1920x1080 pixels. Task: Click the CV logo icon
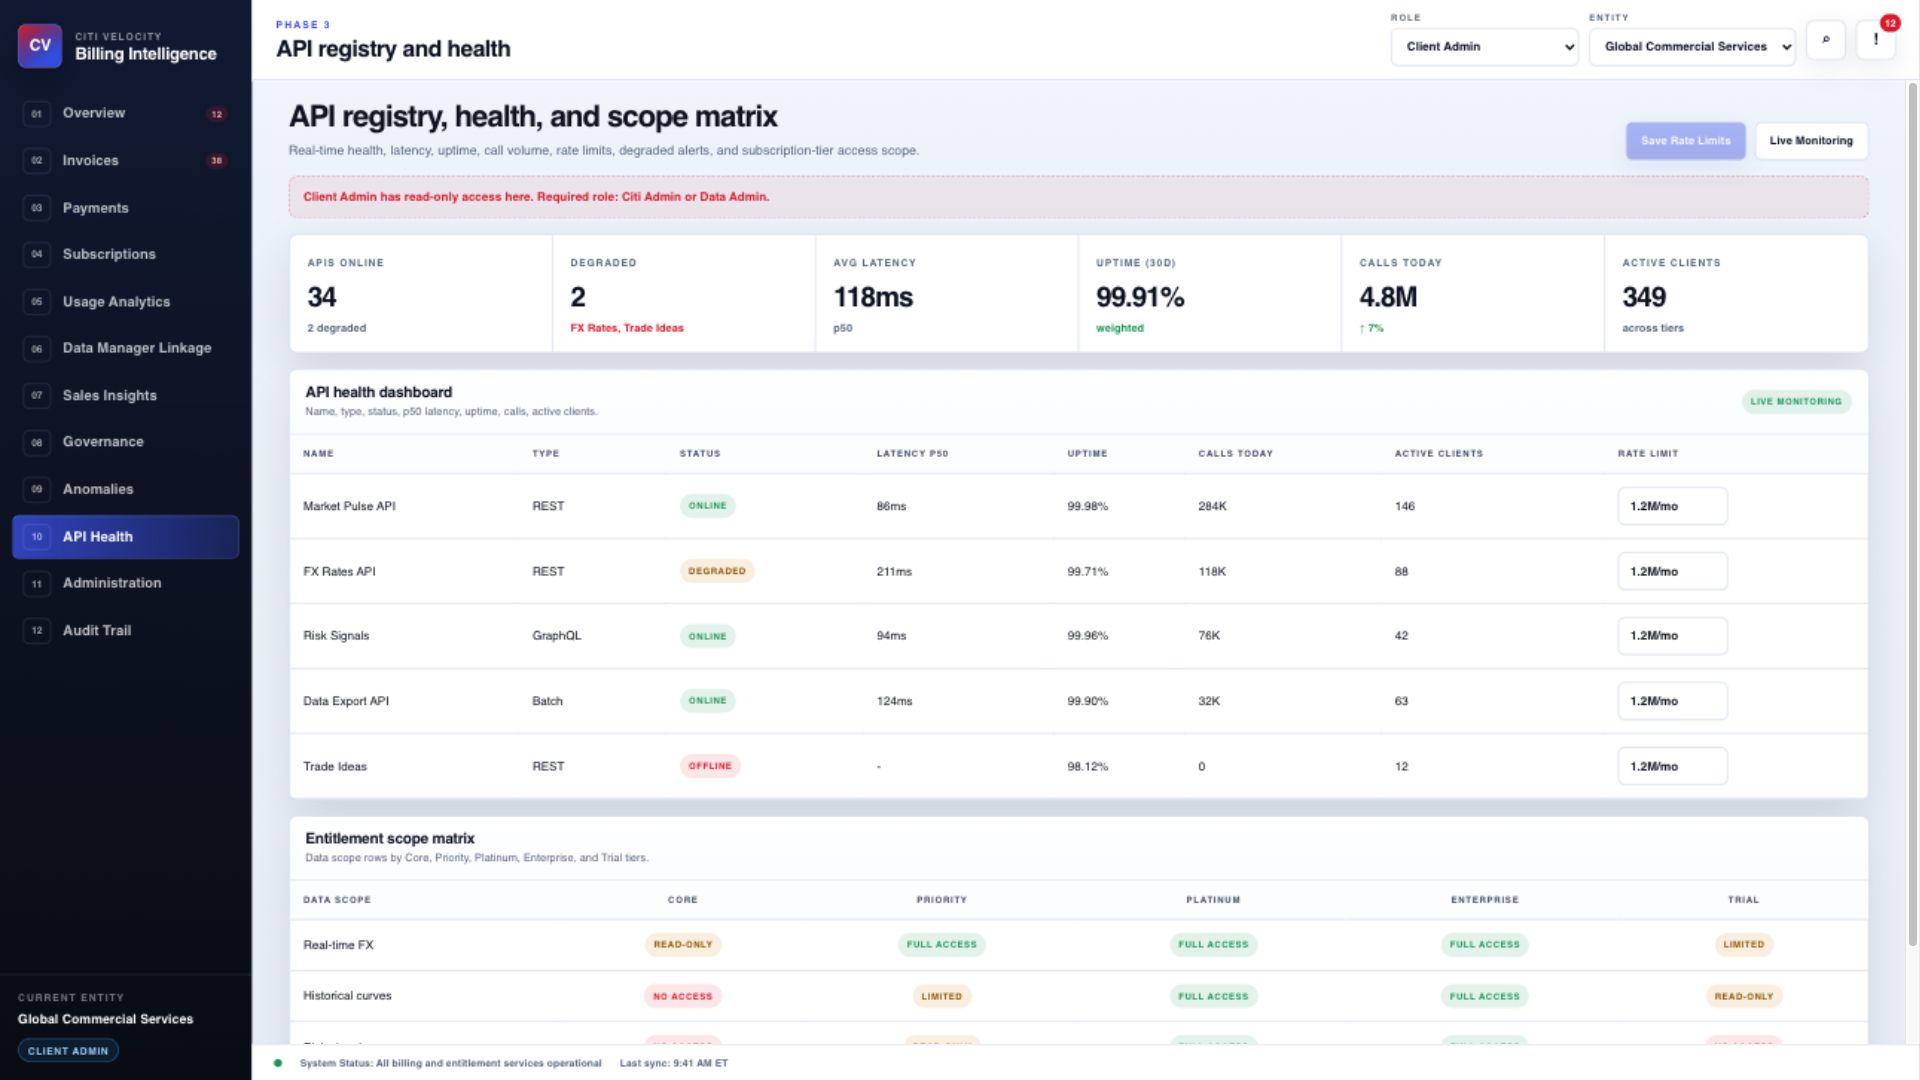click(40, 45)
